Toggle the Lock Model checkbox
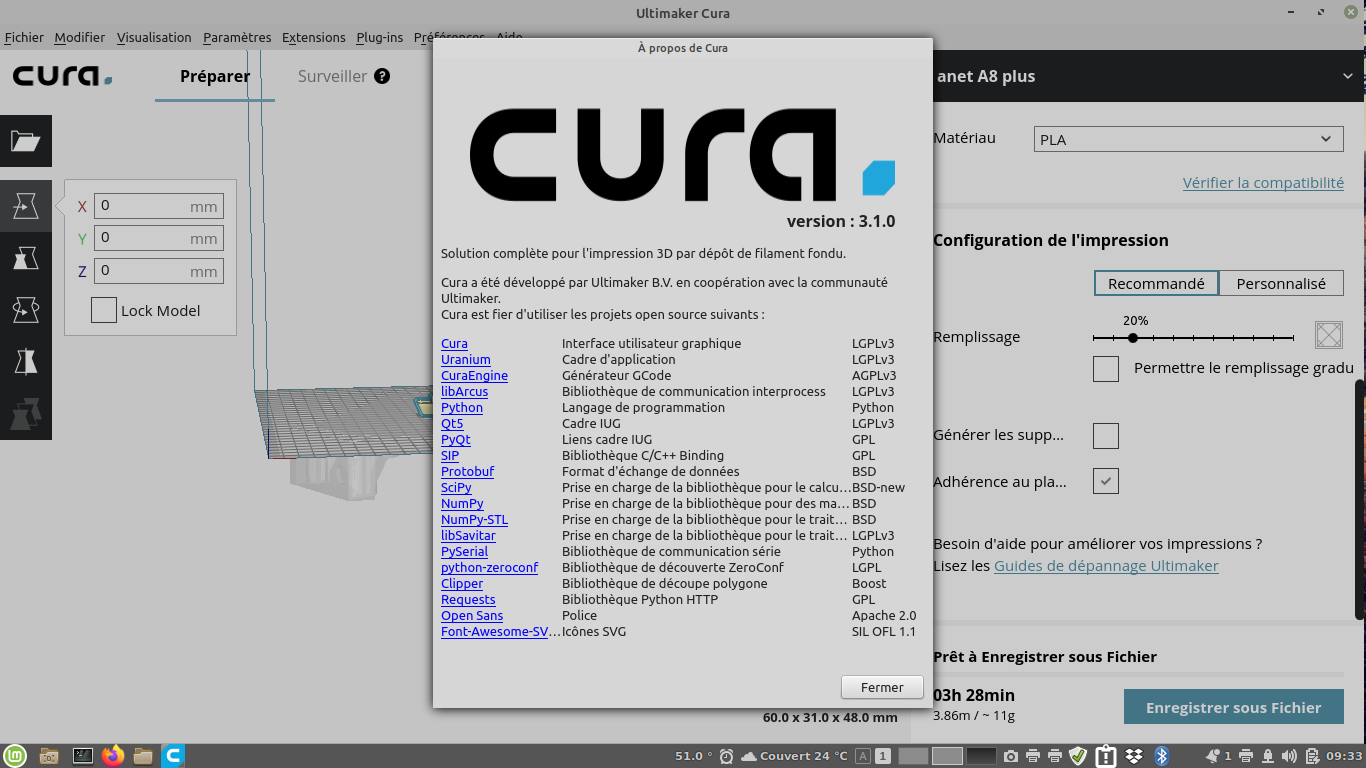This screenshot has width=1366, height=768. click(104, 310)
